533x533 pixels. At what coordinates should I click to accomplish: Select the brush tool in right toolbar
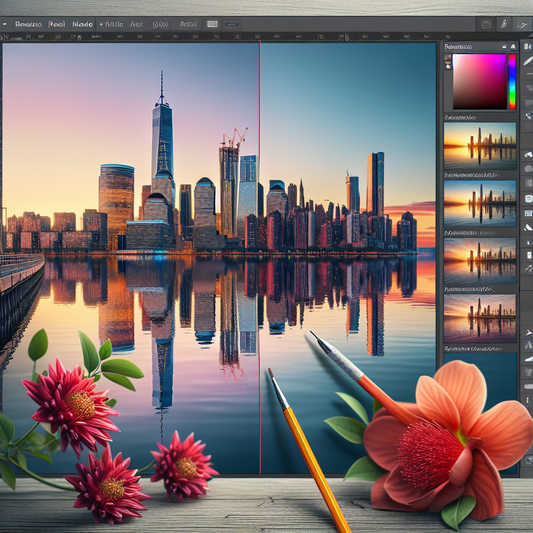[x=528, y=61]
